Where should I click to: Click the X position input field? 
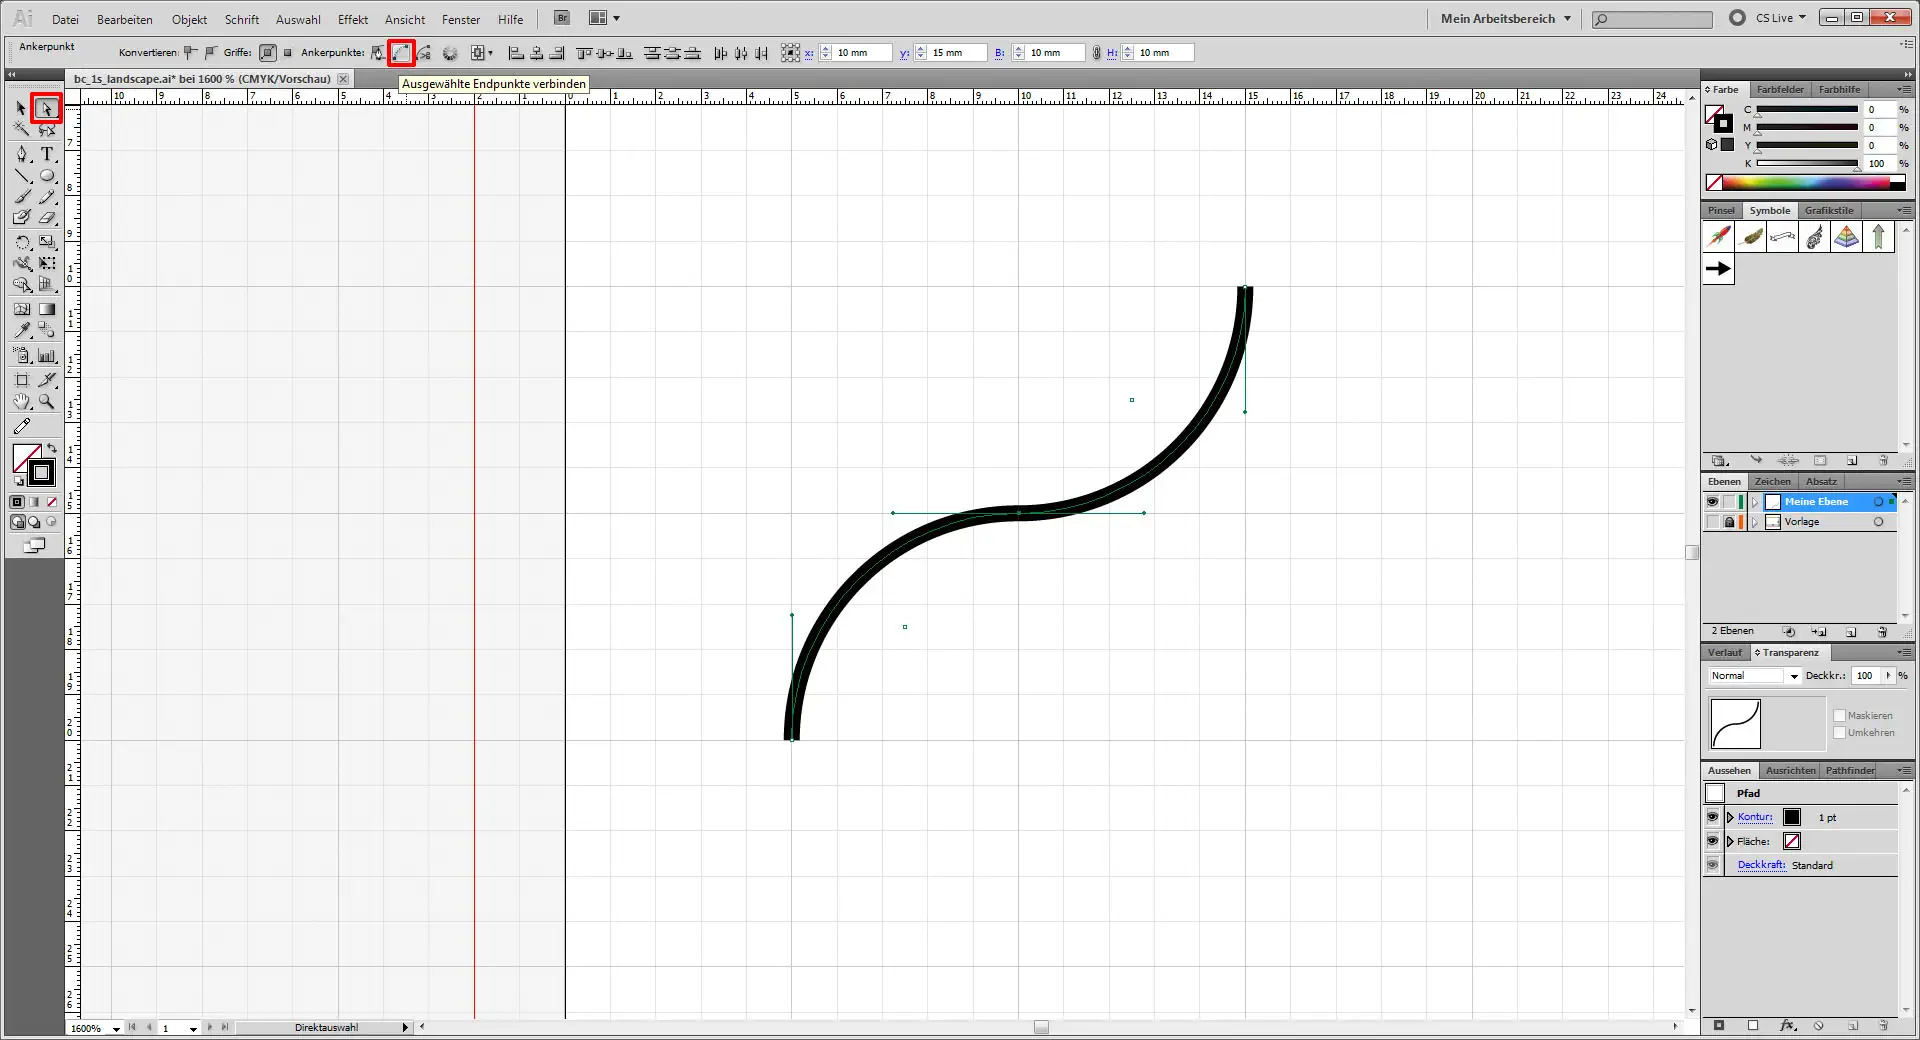tap(856, 53)
